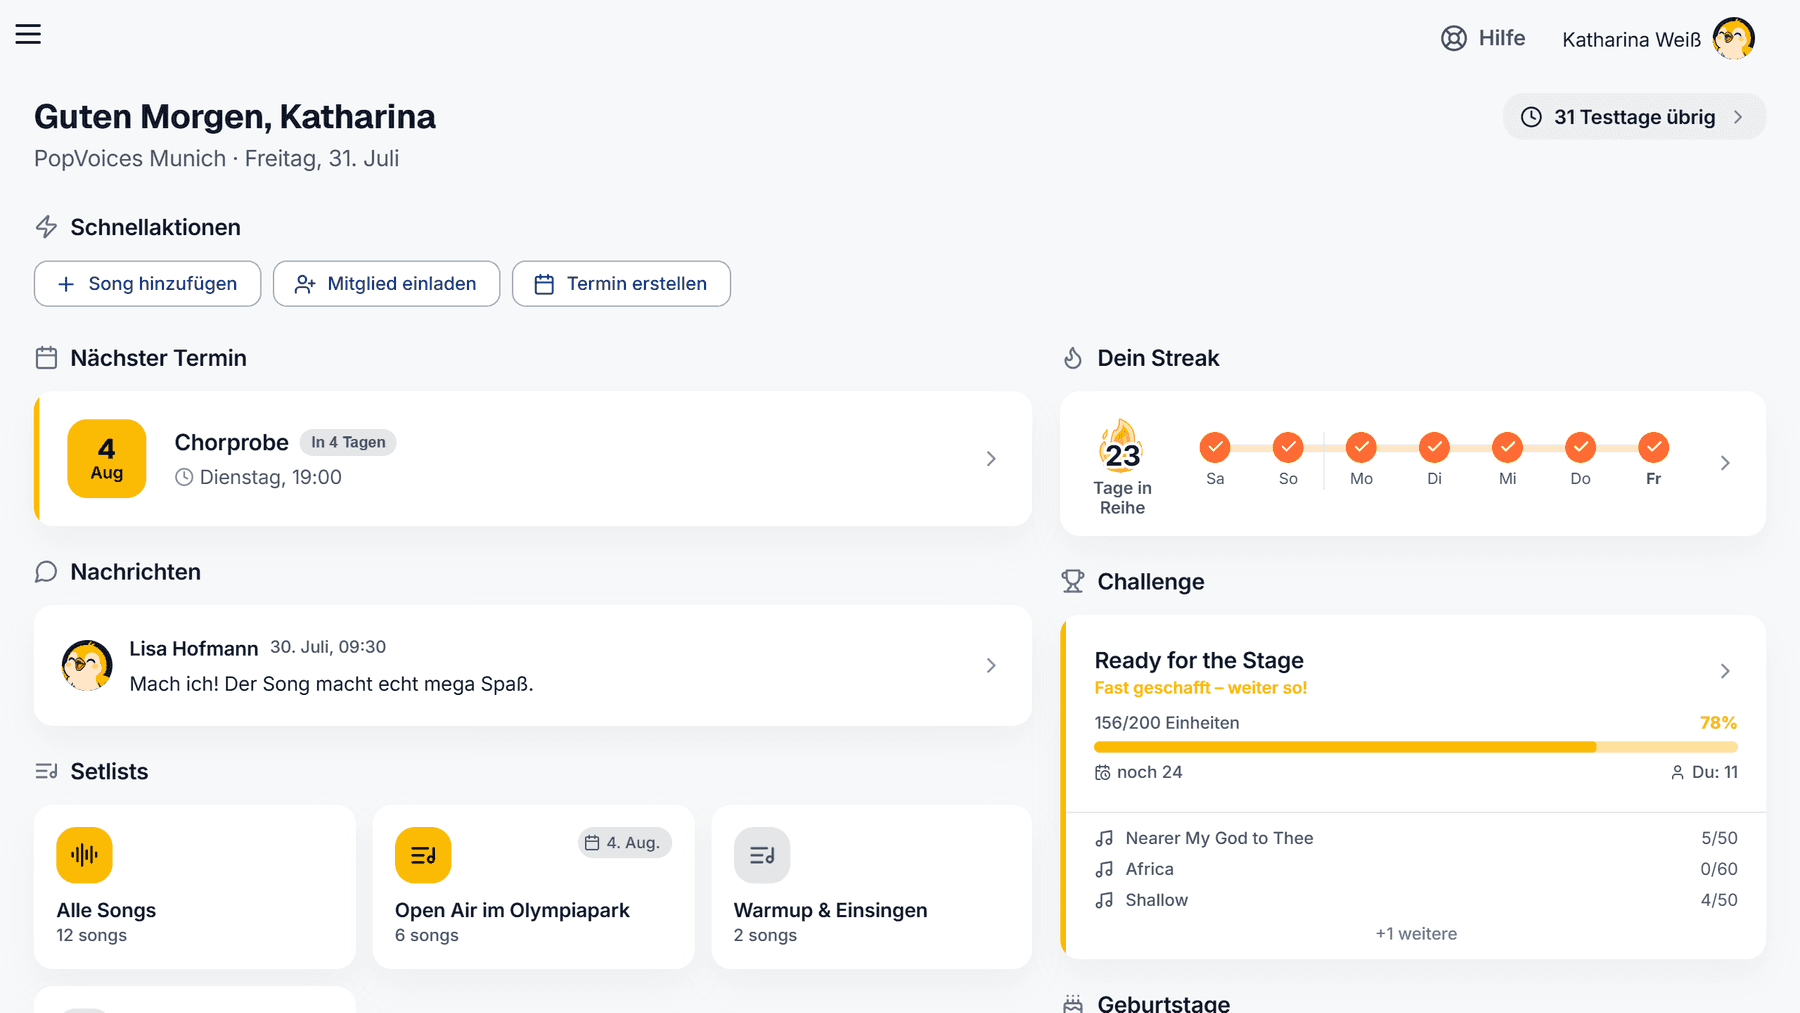Open the Warmup & Einsingen setlist

(x=872, y=887)
